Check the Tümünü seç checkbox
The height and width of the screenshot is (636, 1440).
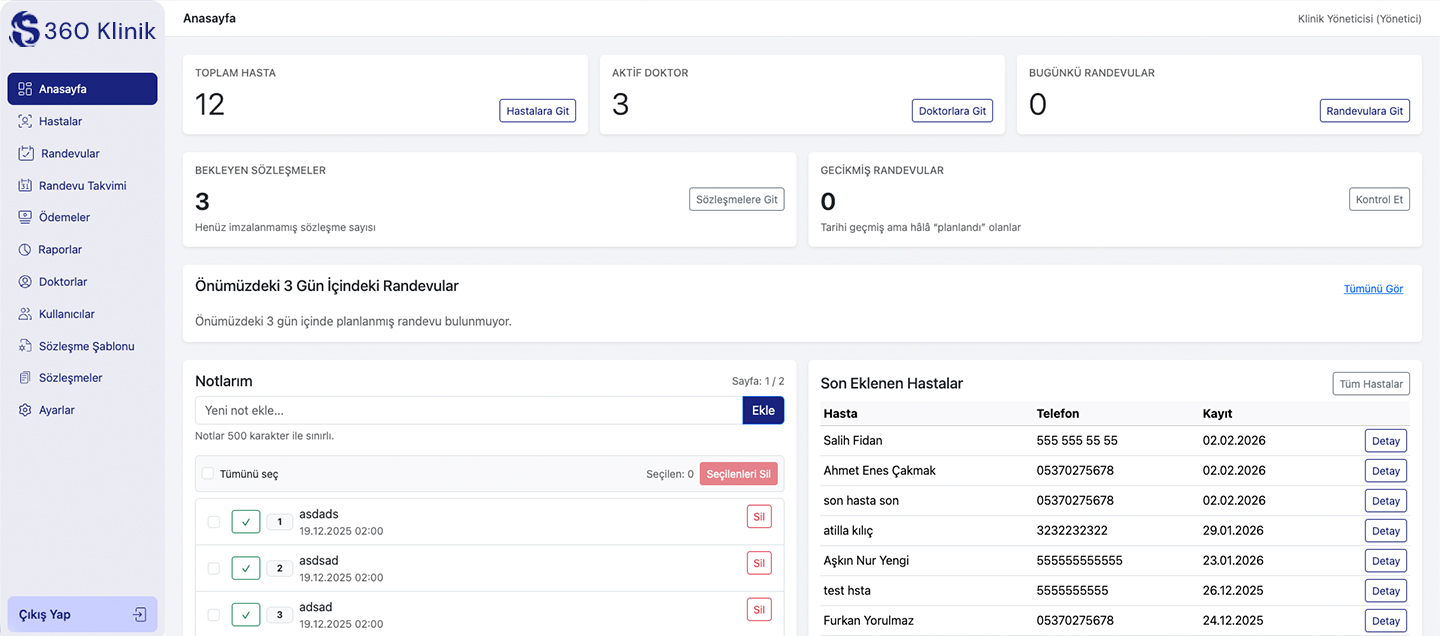click(x=208, y=474)
